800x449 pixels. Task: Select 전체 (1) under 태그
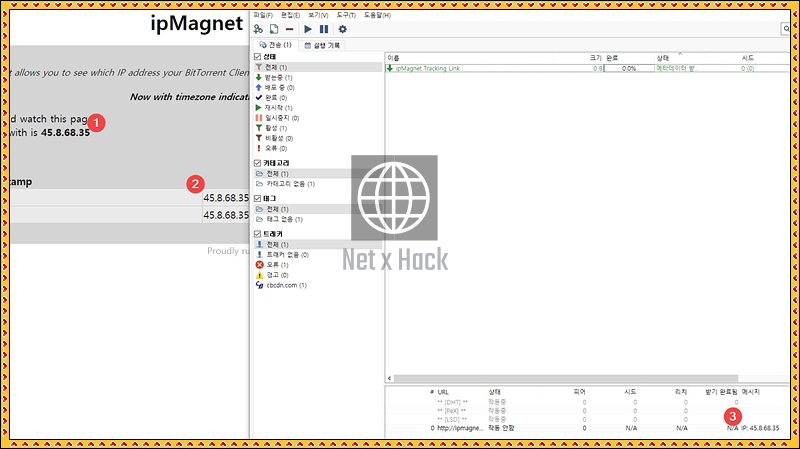click(317, 209)
